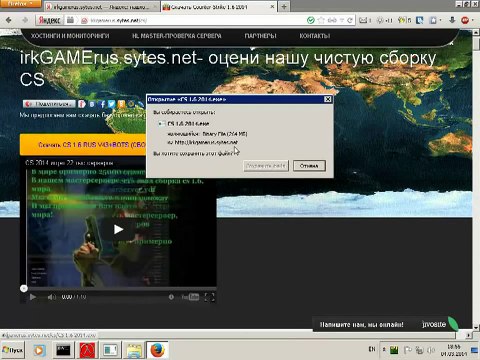
Task: Click the Отмена button in download dialog
Action: (309, 166)
